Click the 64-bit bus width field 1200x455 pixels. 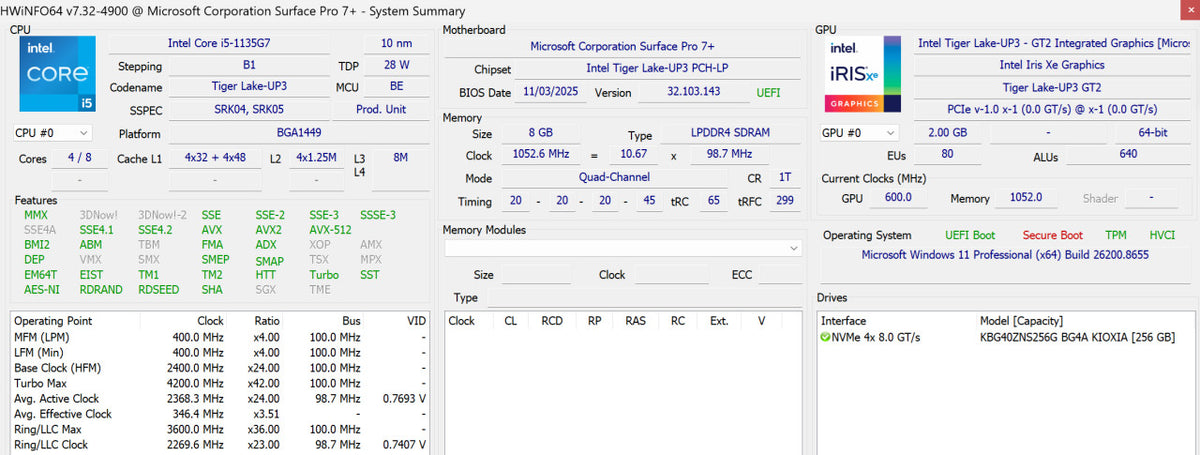[x=1153, y=133]
